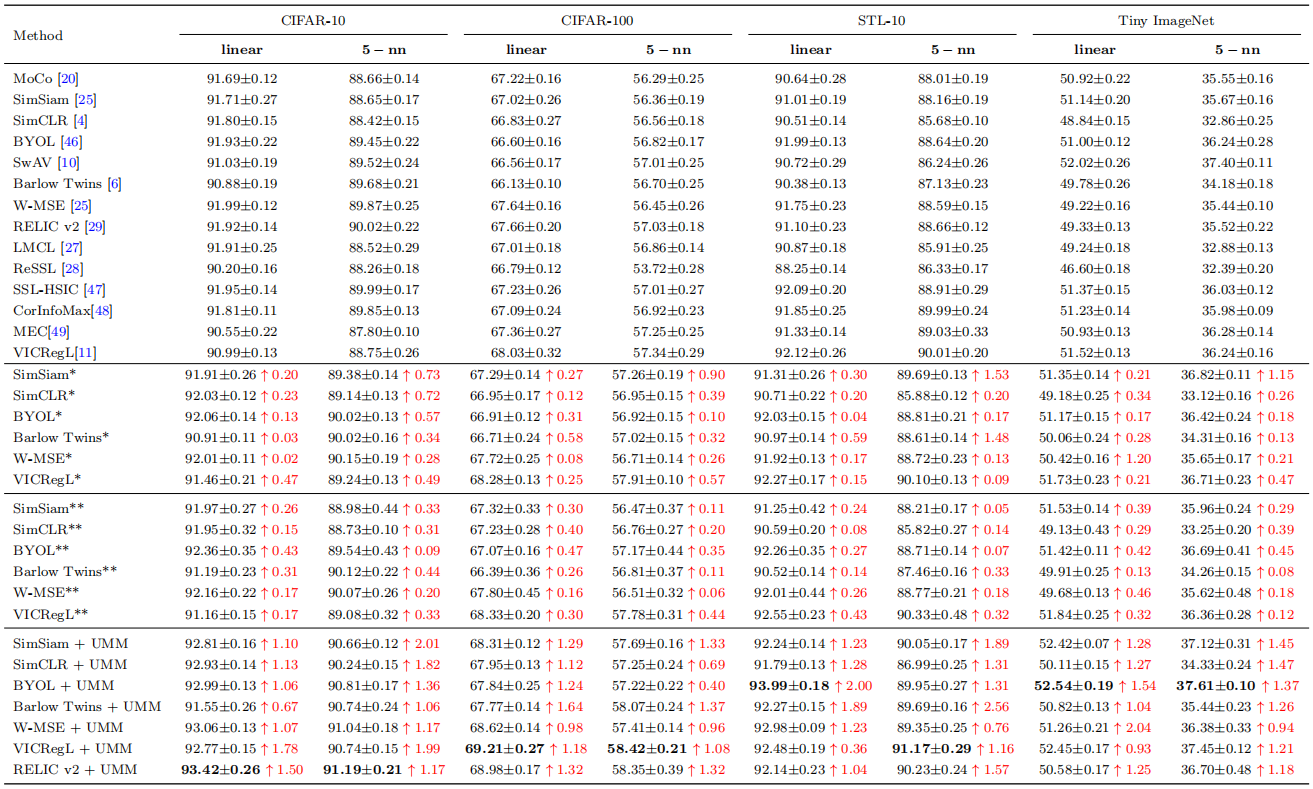Click SwAV reference number 10
Viewport: 1313px width, 789px height.
pyautogui.click(x=70, y=162)
